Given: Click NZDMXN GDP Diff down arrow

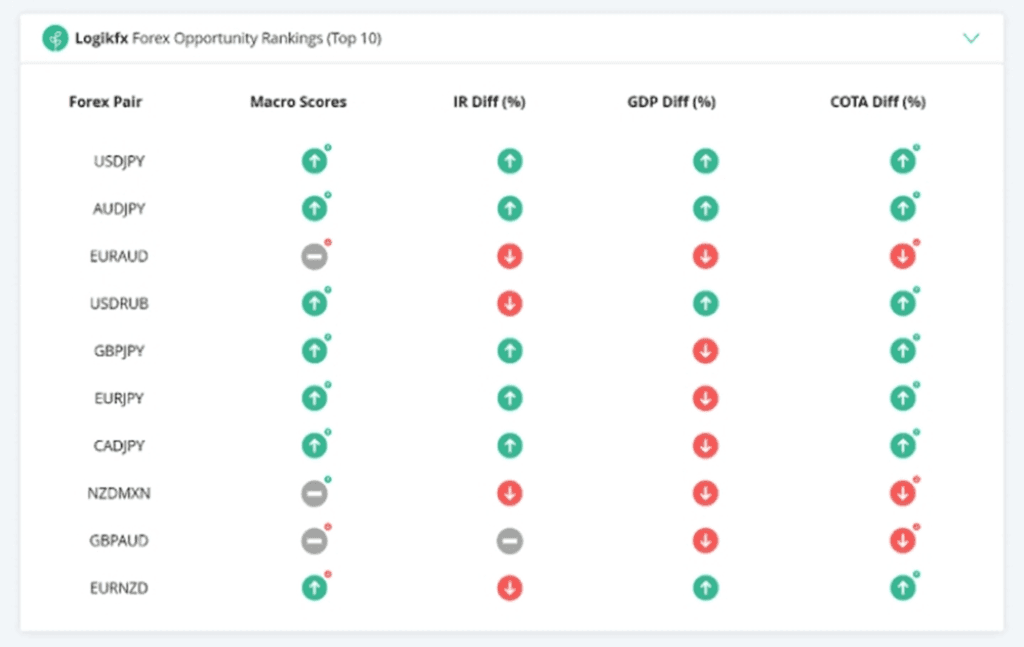Looking at the screenshot, I should coord(705,493).
